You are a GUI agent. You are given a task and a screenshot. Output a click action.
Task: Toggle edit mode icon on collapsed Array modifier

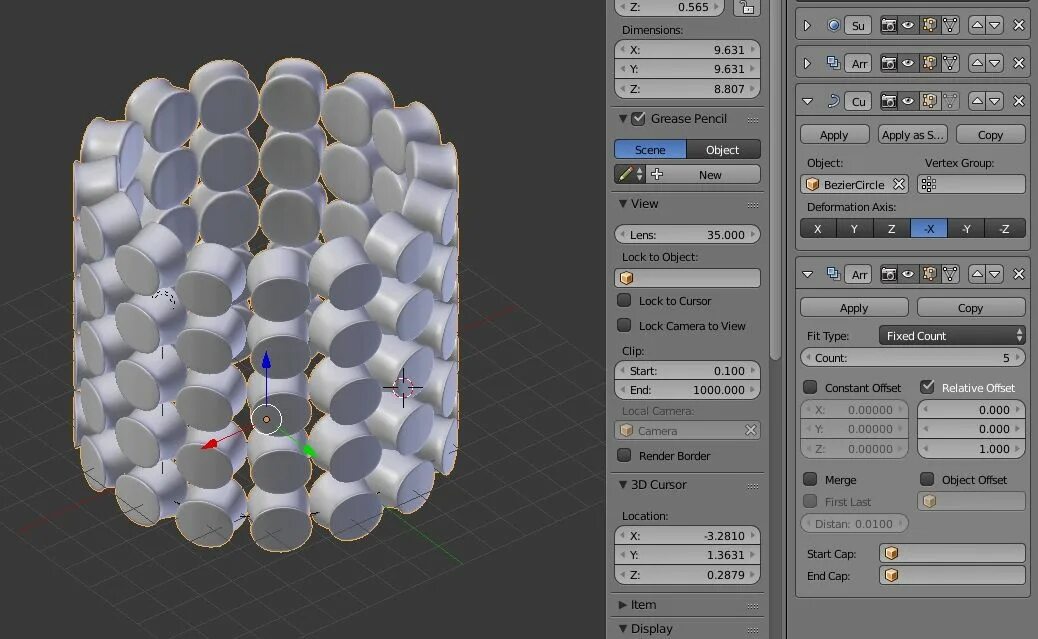tap(929, 63)
